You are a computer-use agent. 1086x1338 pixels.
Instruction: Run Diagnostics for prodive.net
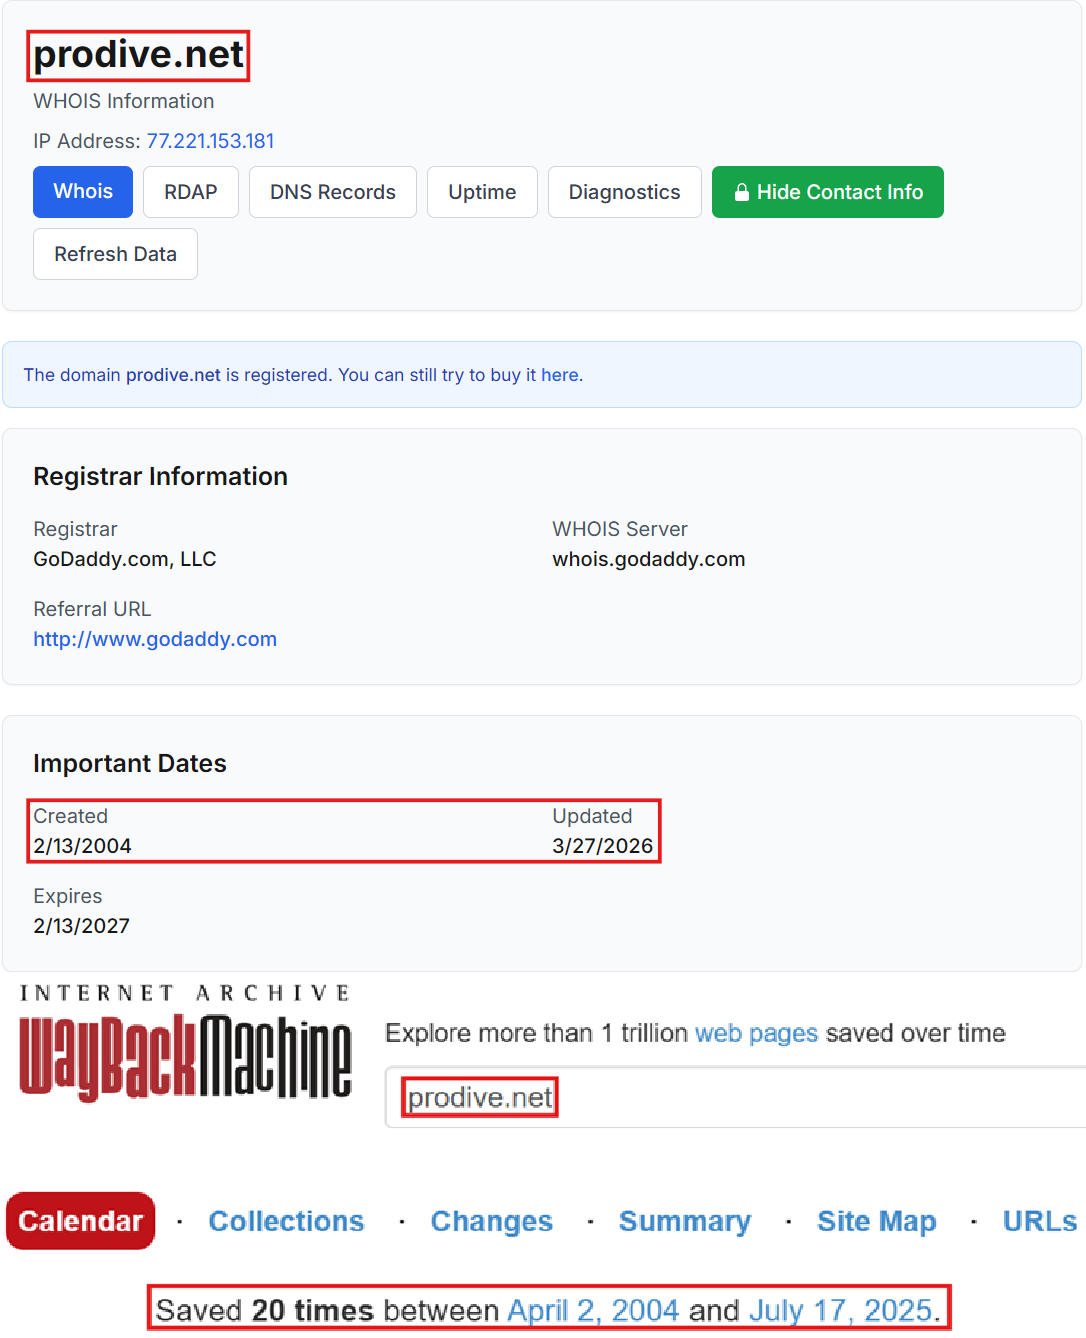coord(624,192)
